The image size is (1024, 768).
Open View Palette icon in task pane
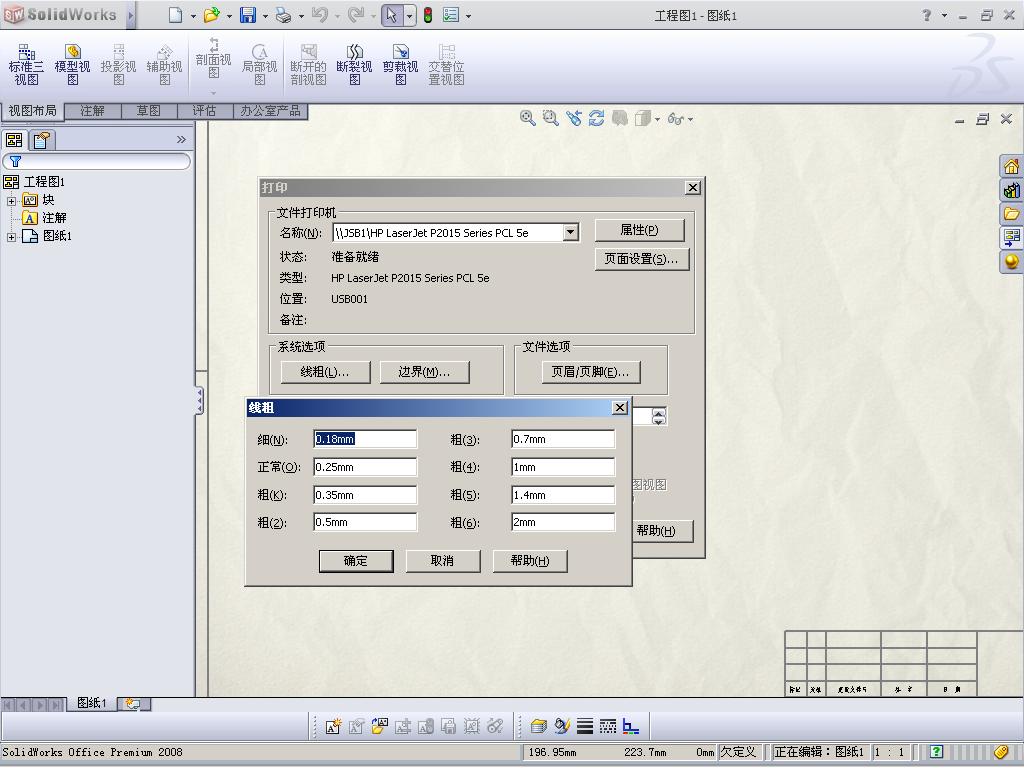point(1012,237)
